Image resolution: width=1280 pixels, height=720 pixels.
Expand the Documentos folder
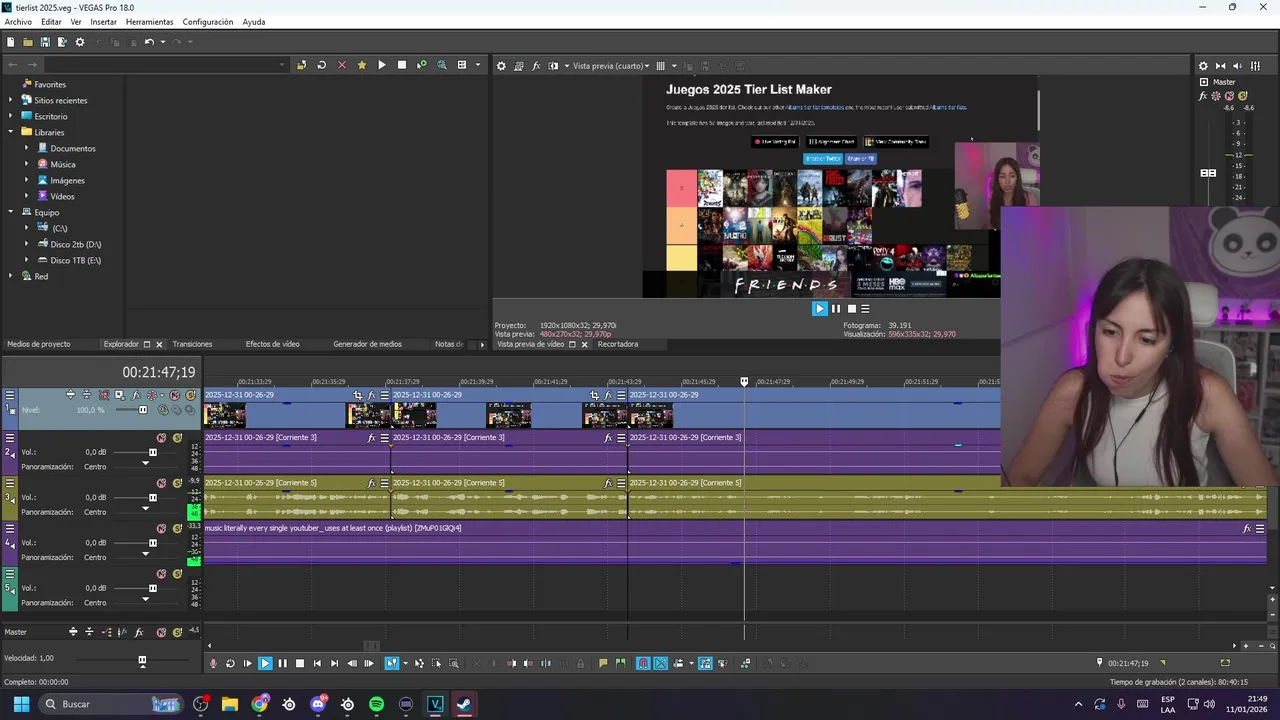point(28,148)
